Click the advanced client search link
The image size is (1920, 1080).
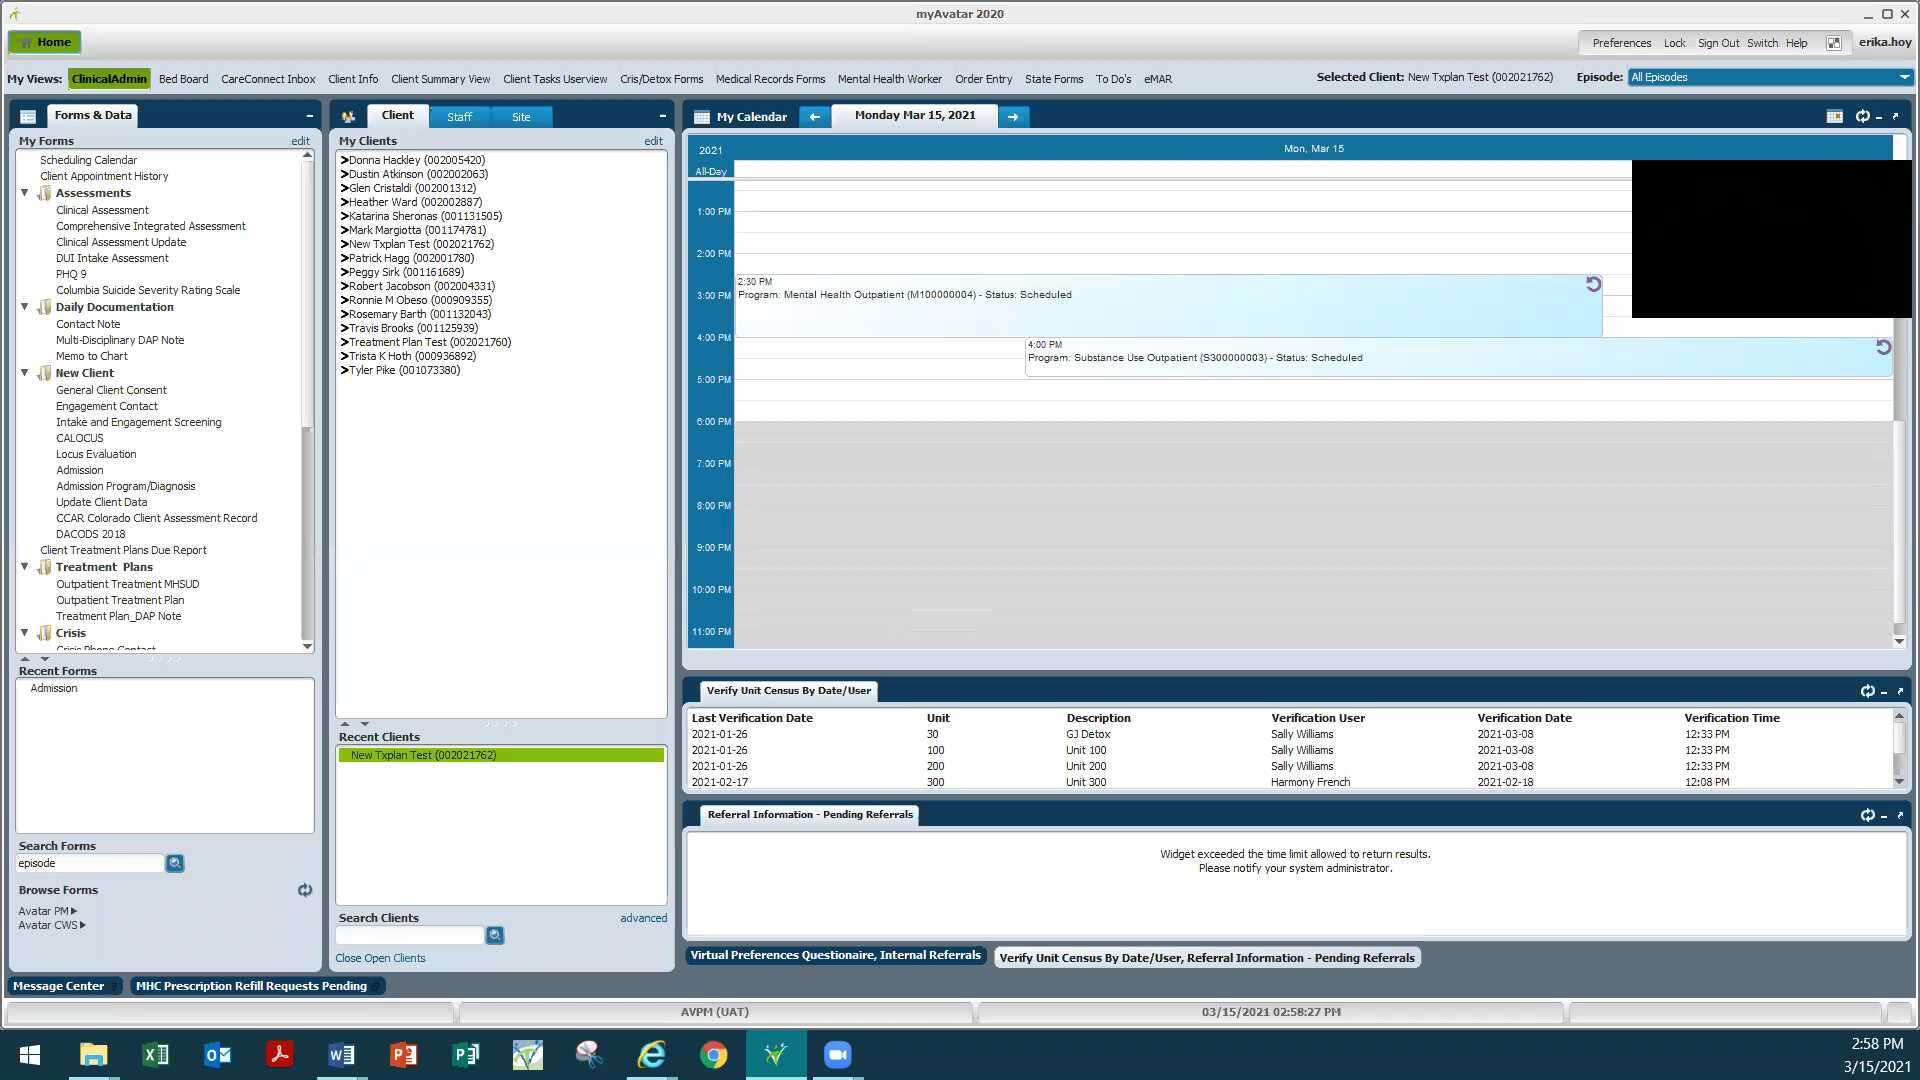click(643, 917)
